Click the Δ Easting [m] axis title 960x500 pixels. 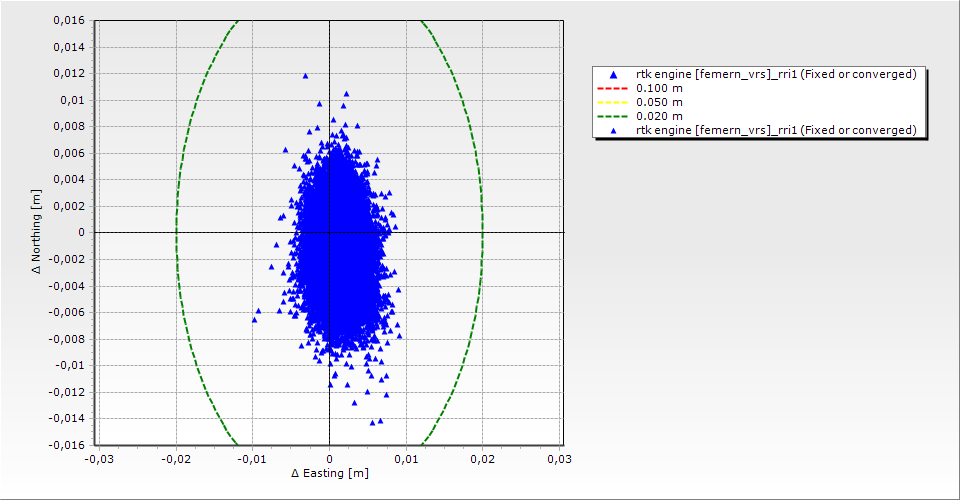point(329,473)
